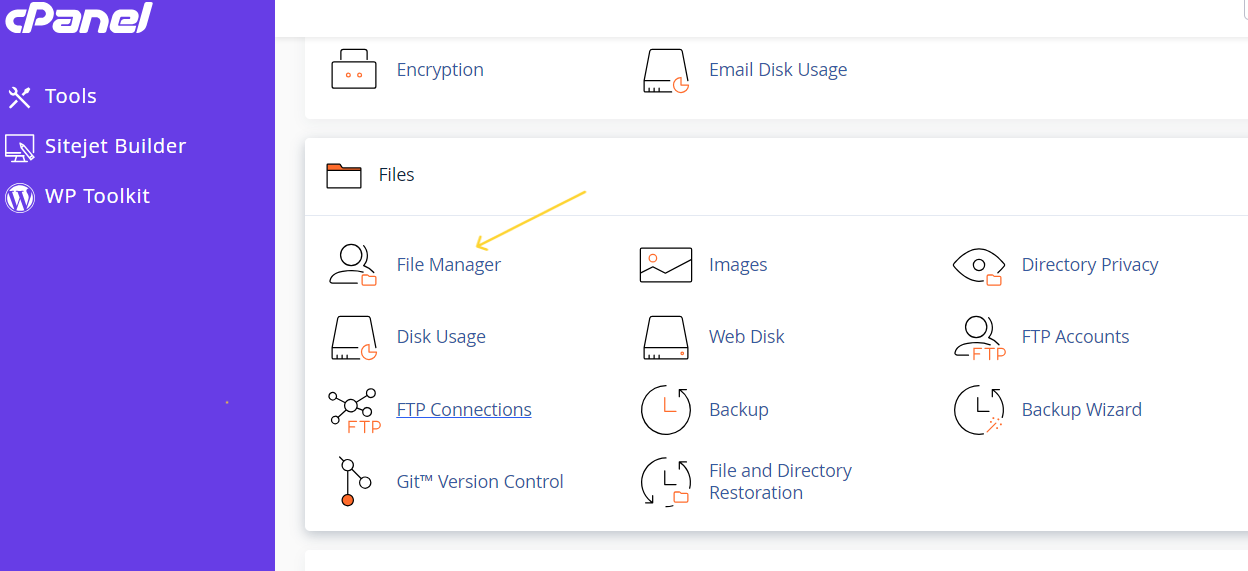Click the Directory Privacy link

pyautogui.click(x=1090, y=265)
